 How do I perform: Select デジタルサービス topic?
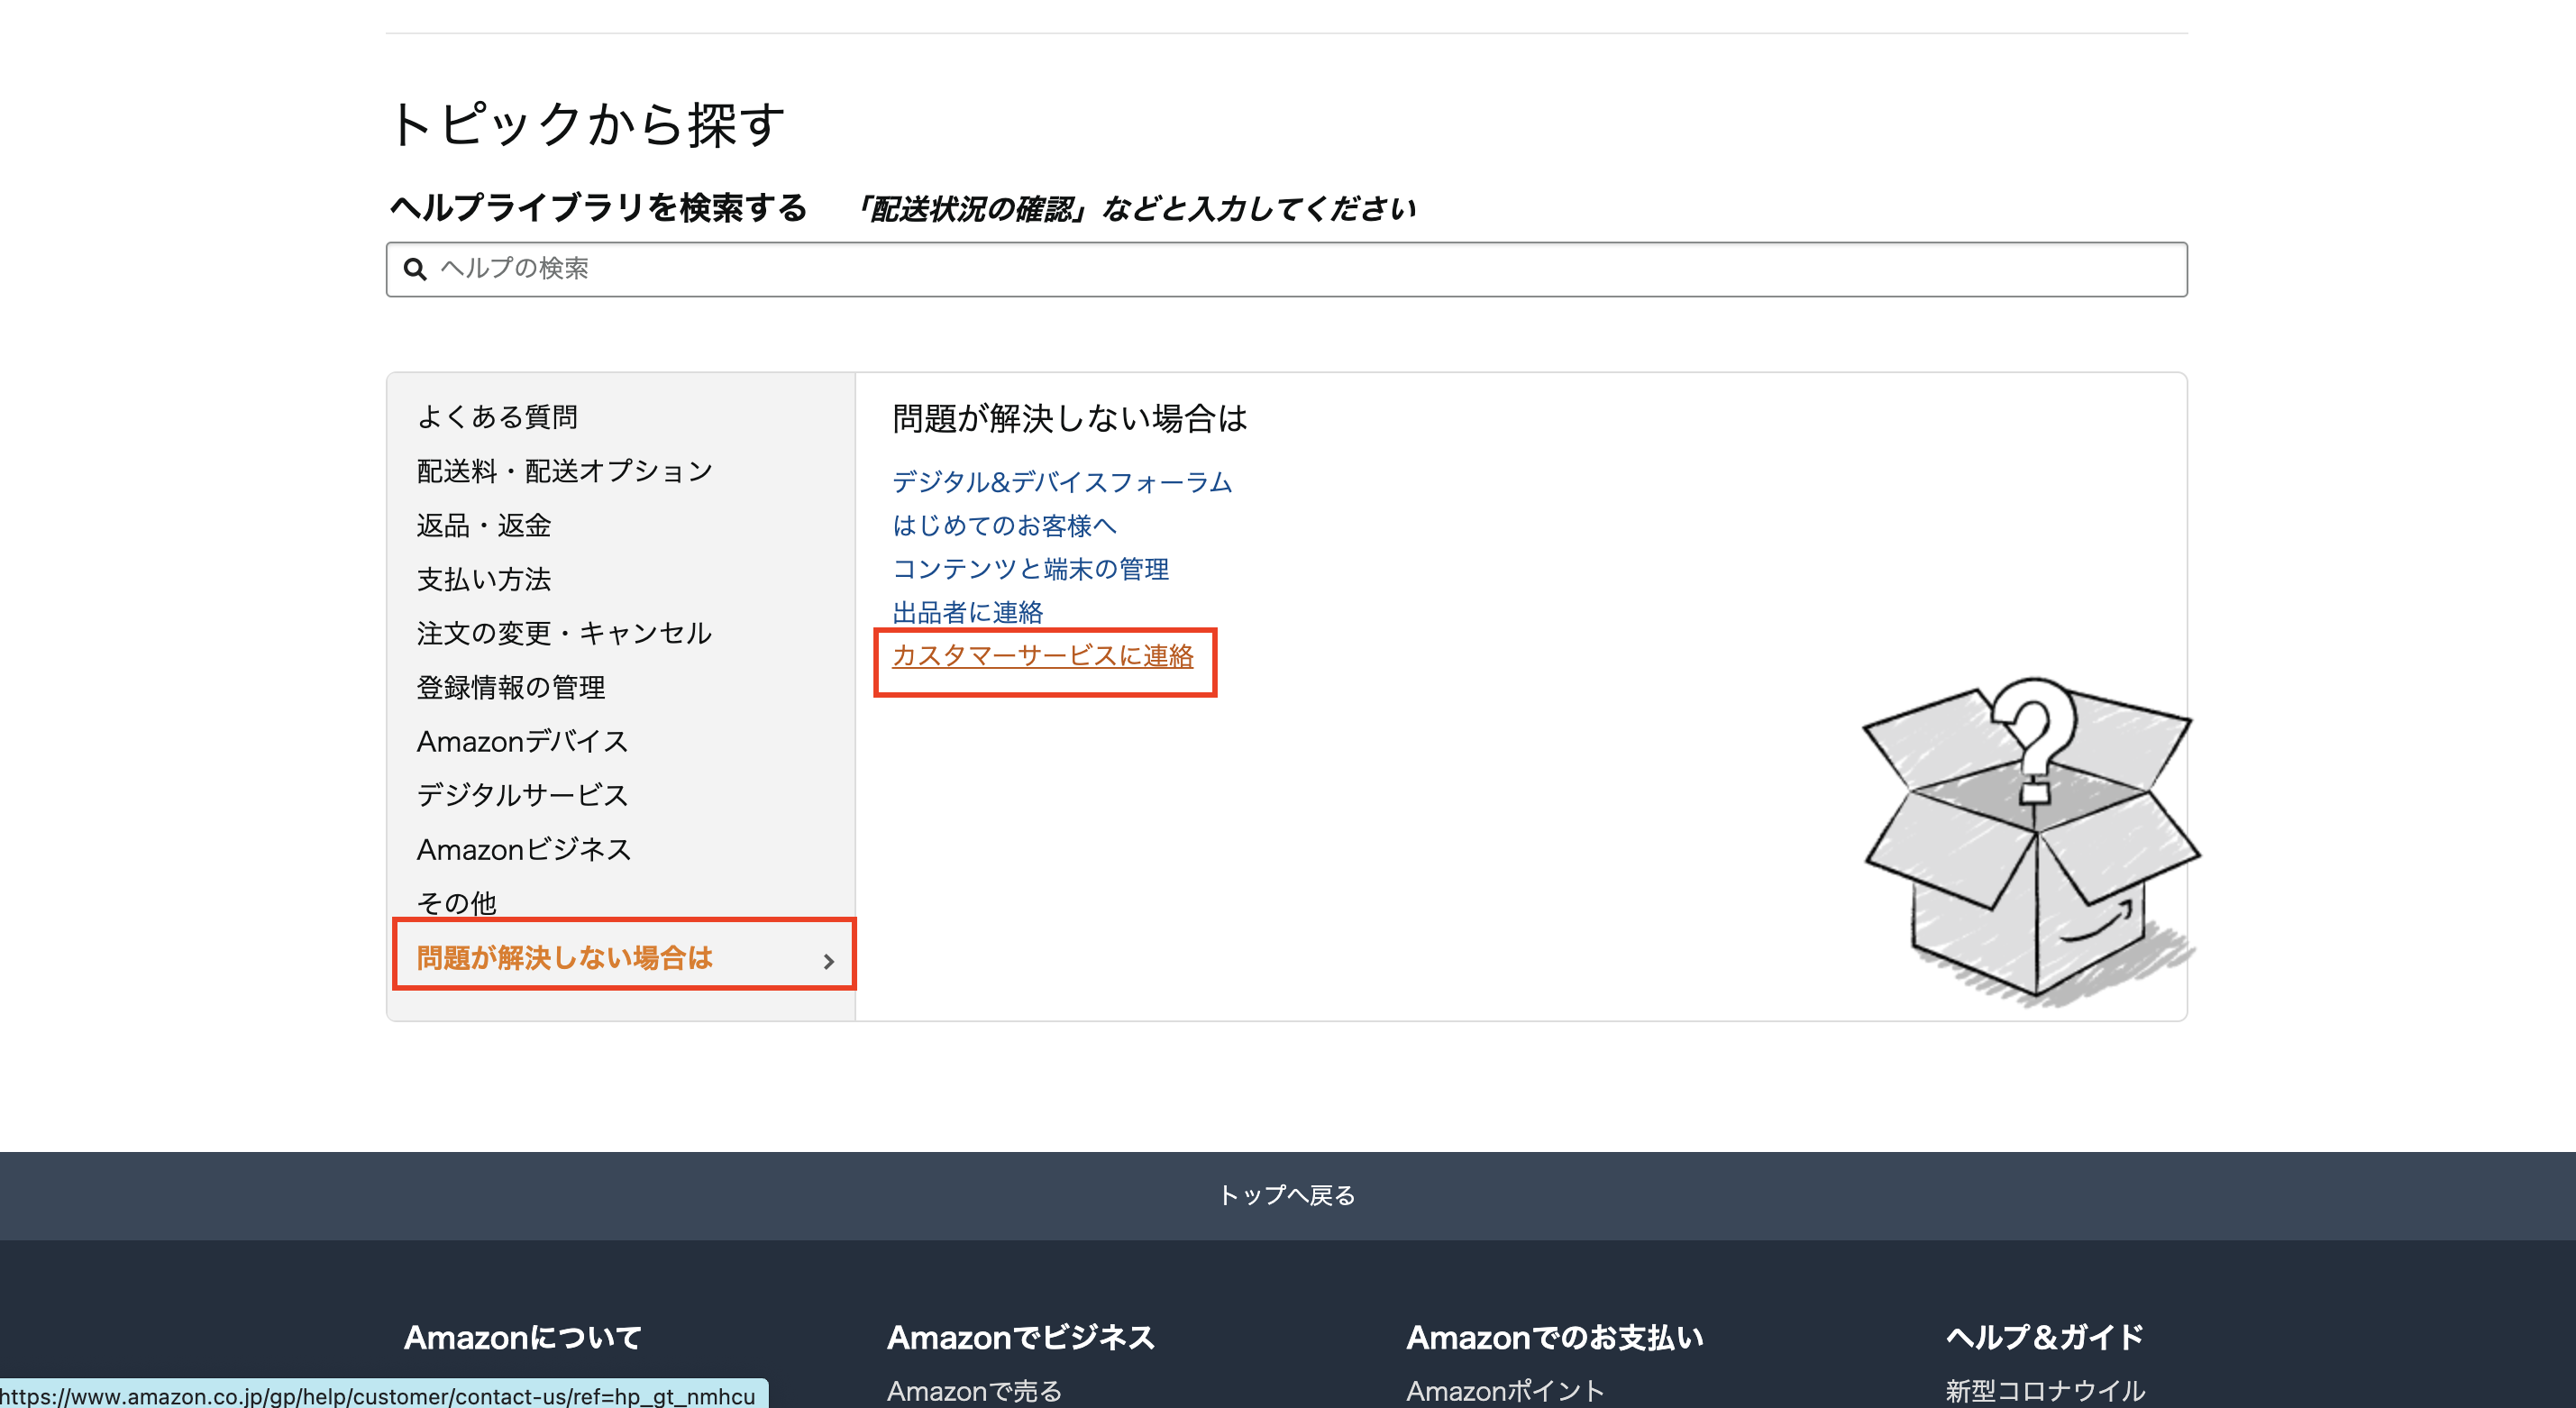(x=522, y=795)
